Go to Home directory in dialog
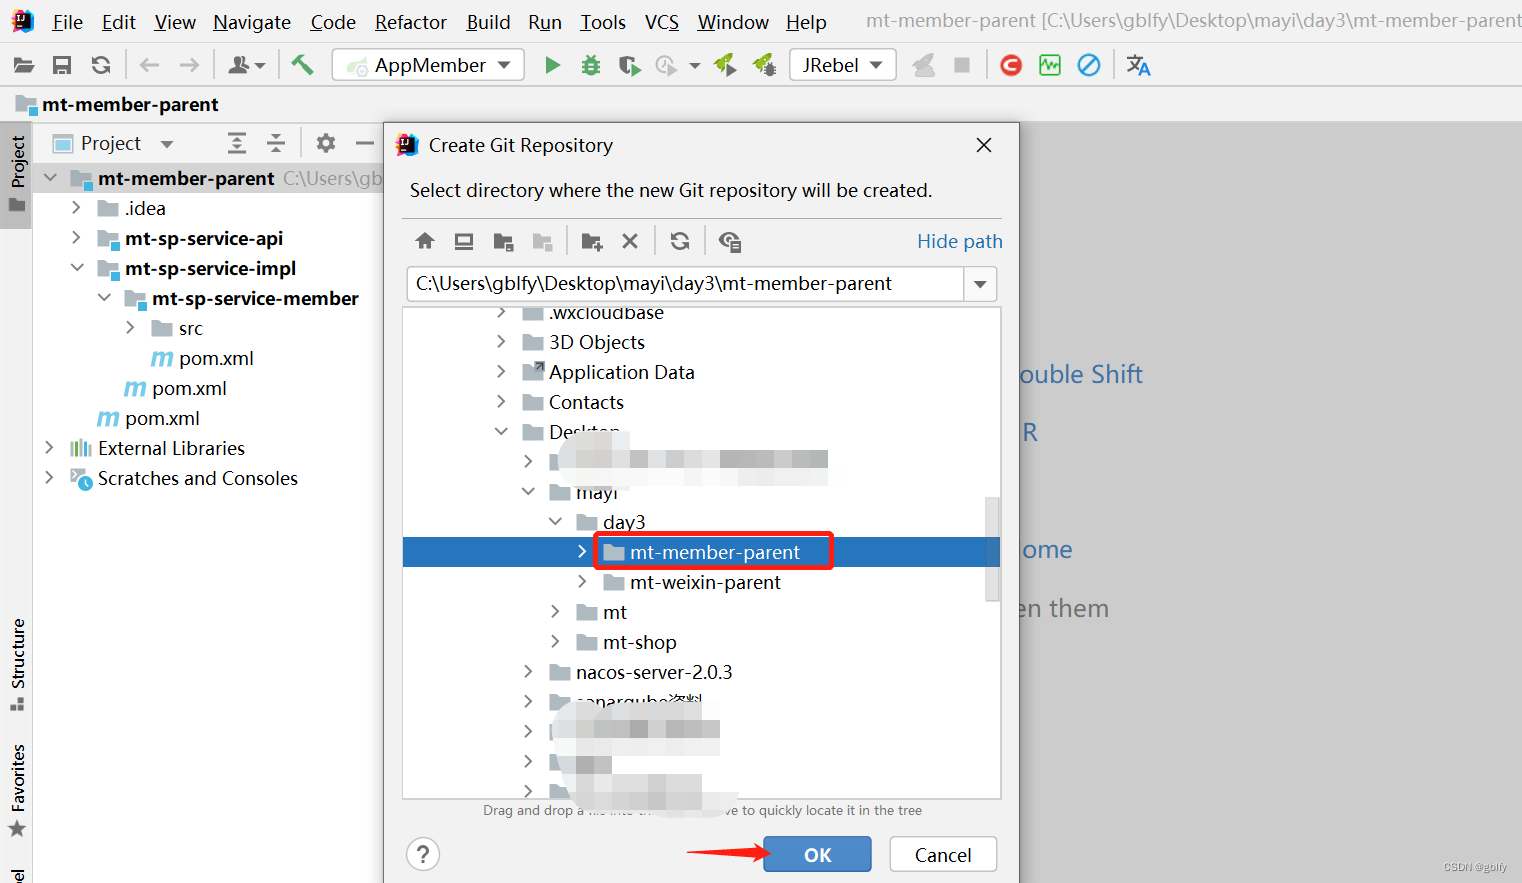 (425, 241)
